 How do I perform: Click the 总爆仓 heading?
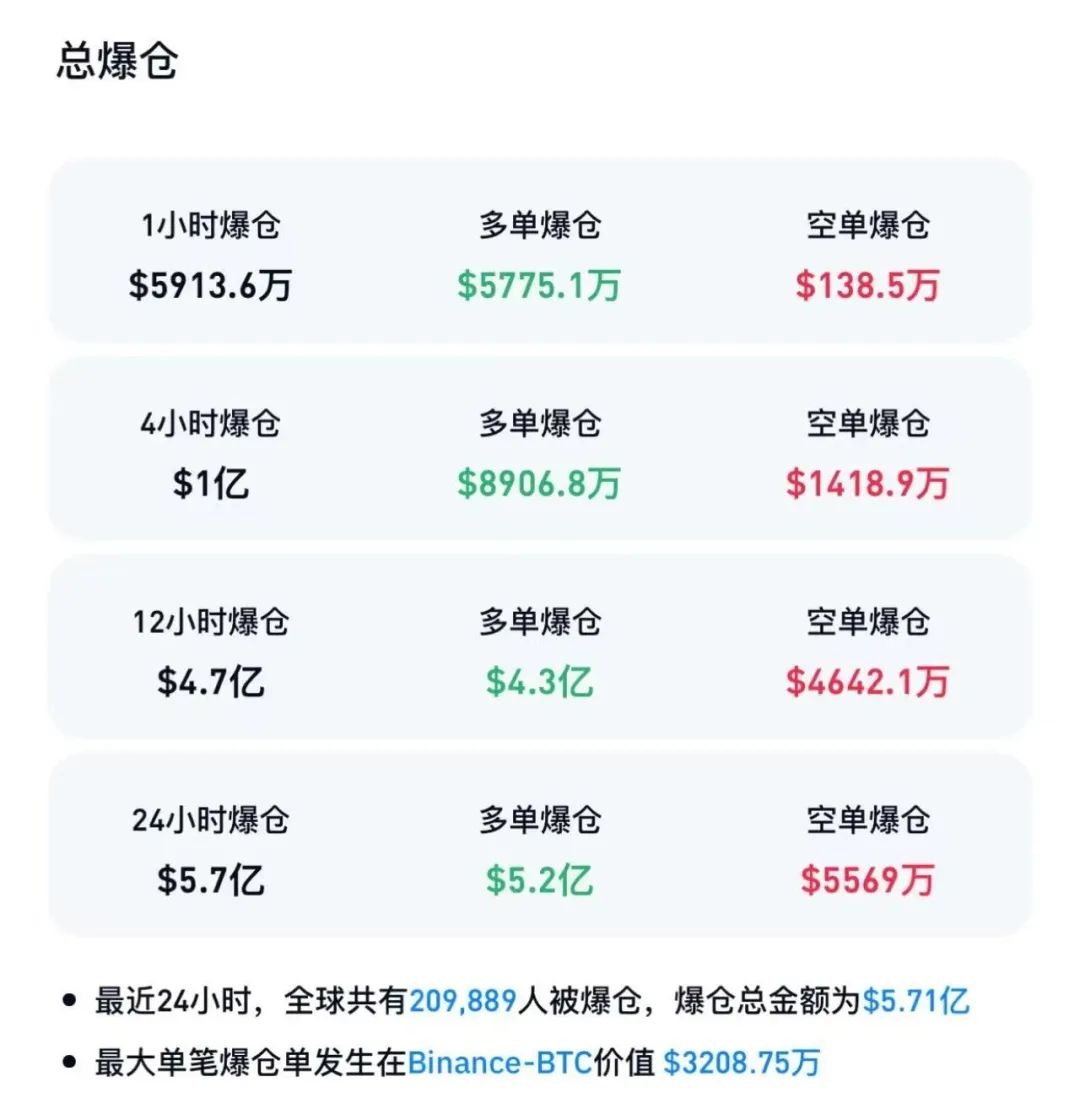click(117, 62)
